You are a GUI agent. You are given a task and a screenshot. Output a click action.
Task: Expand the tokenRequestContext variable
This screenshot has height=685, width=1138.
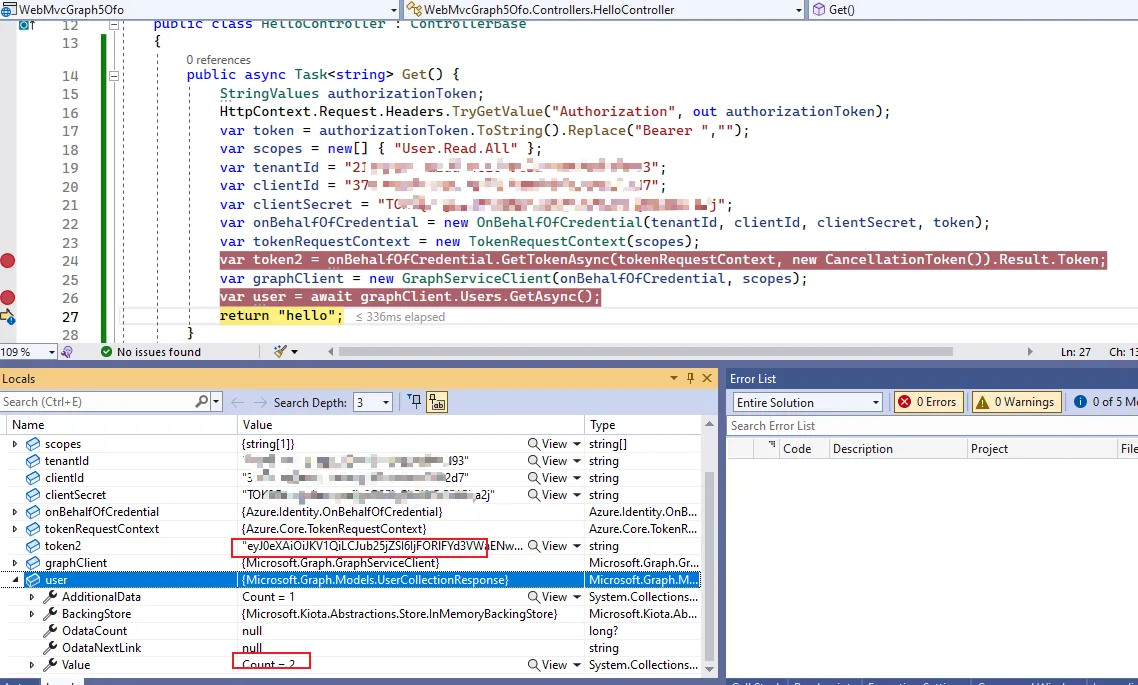(15, 529)
